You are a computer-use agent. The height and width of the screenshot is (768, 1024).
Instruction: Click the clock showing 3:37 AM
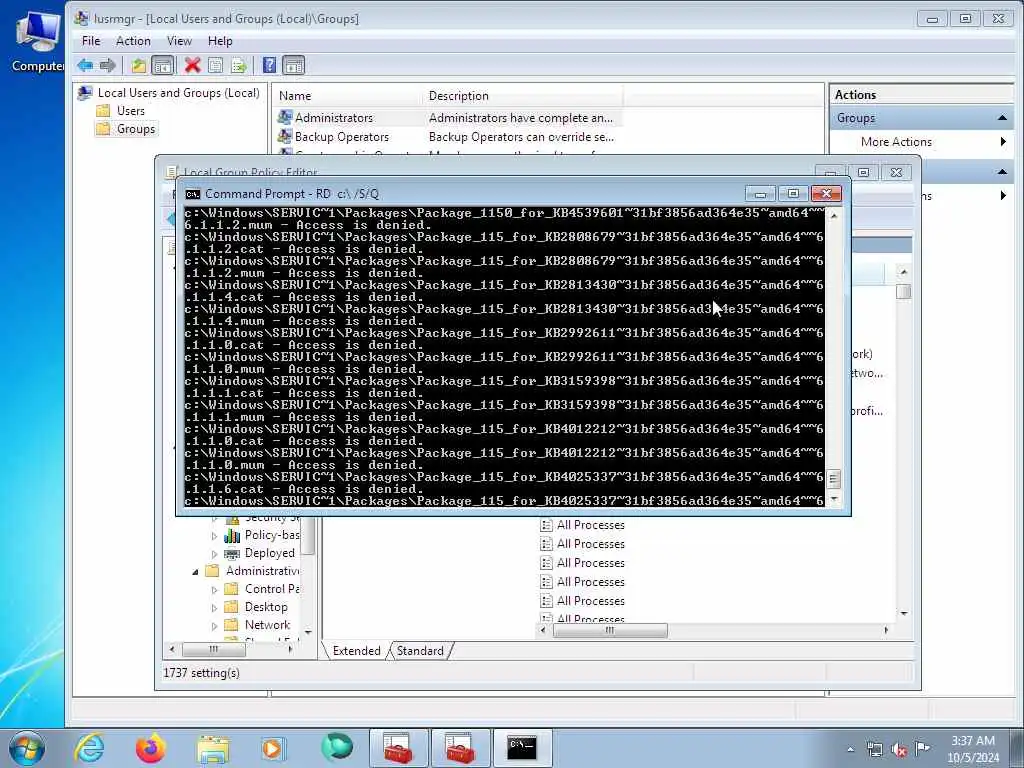tap(972, 741)
